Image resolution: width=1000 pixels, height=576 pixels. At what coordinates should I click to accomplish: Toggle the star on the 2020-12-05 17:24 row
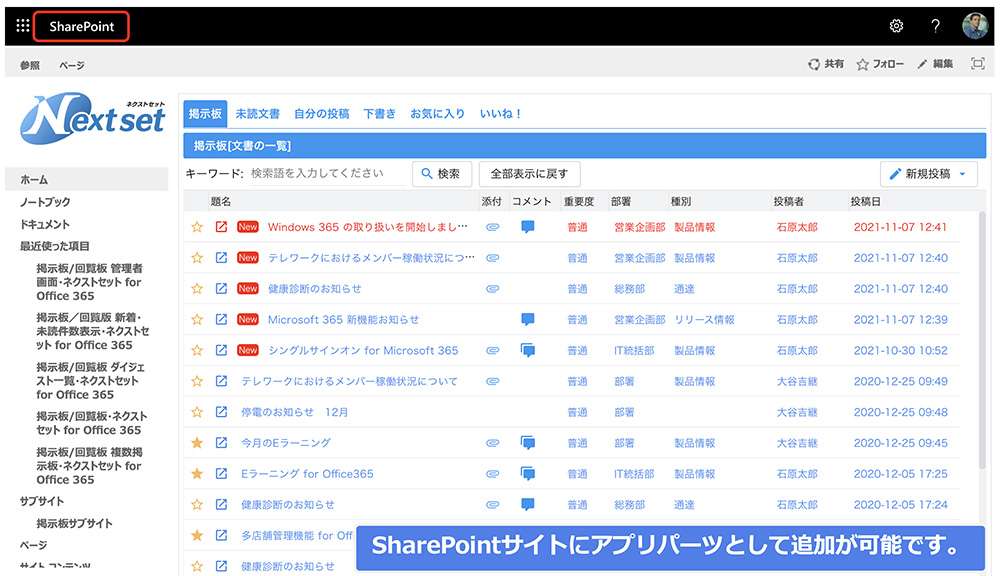coord(197,505)
